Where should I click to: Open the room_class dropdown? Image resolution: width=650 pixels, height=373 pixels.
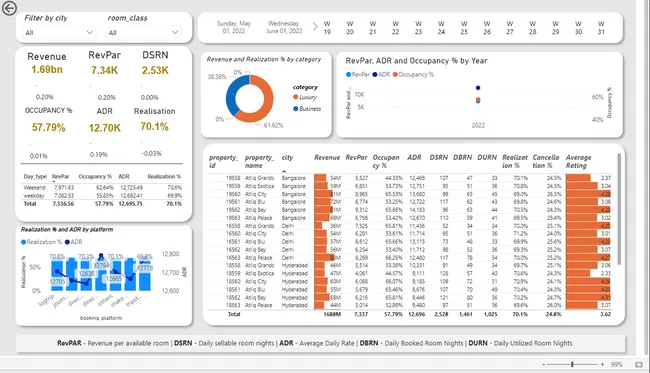point(143,32)
